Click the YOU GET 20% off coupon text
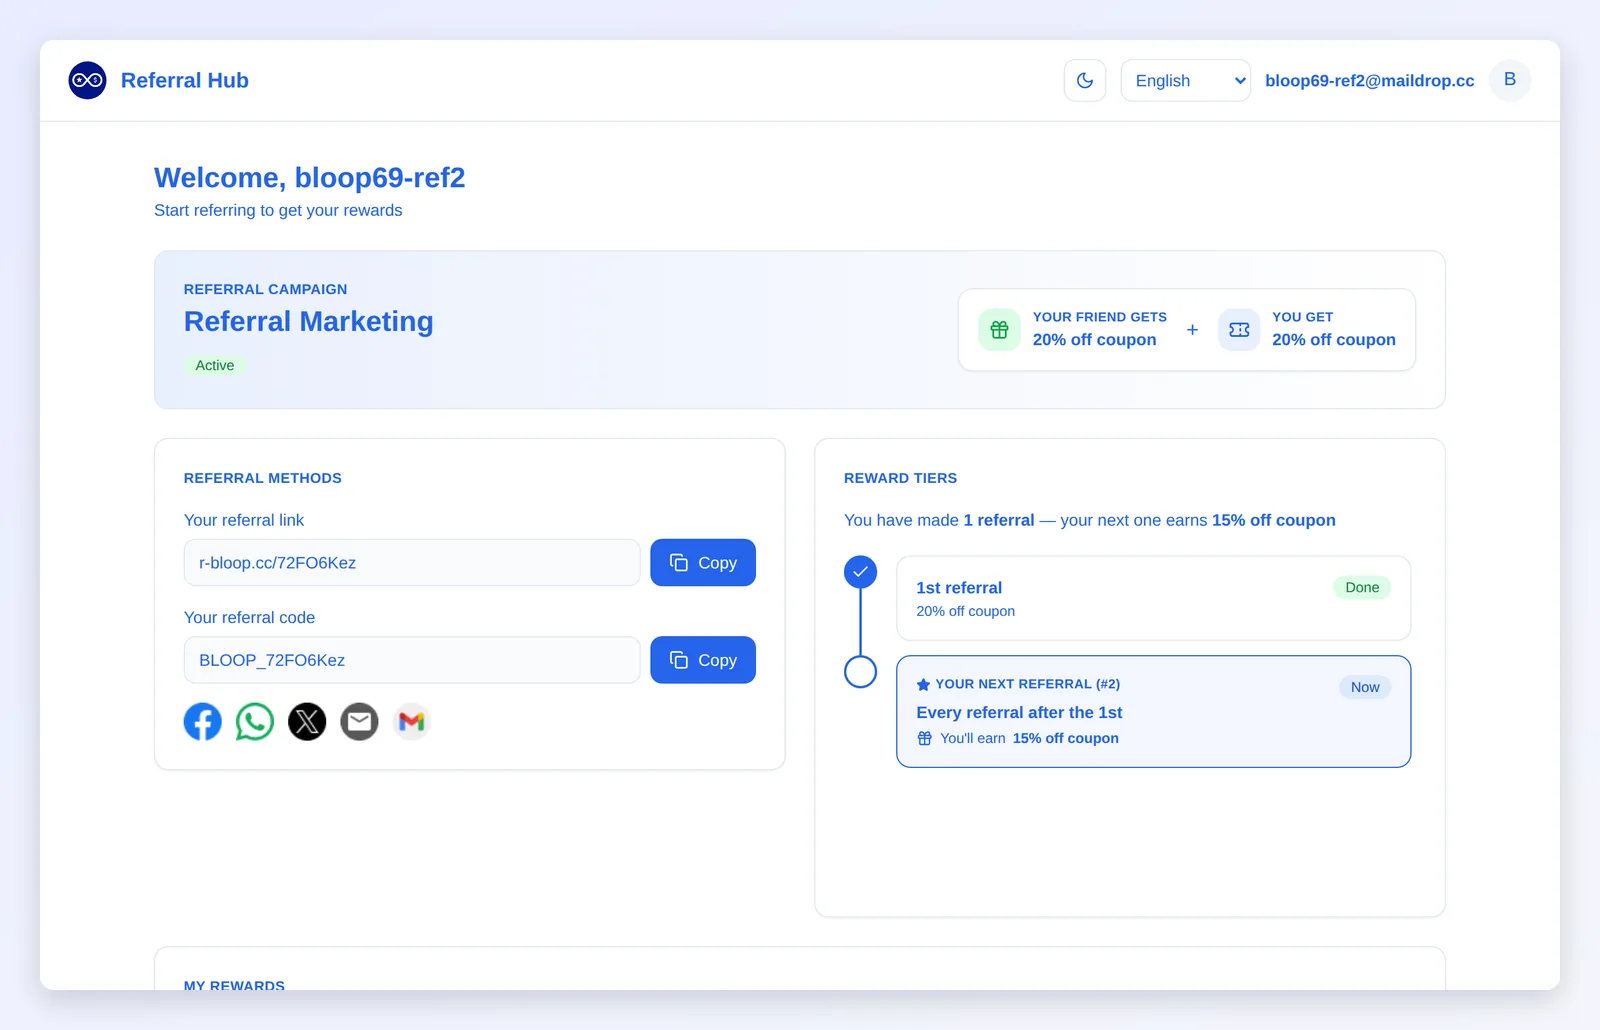1600x1030 pixels. click(1334, 329)
